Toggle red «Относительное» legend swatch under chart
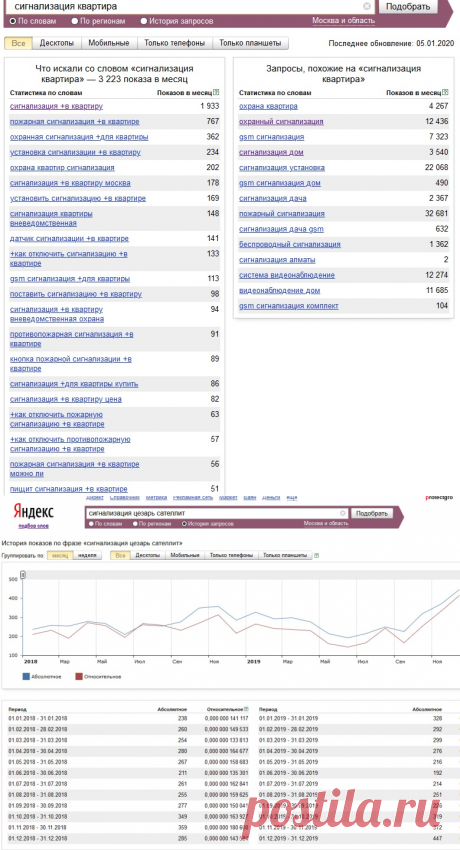Image resolution: width=460 pixels, height=850 pixels. click(x=79, y=676)
